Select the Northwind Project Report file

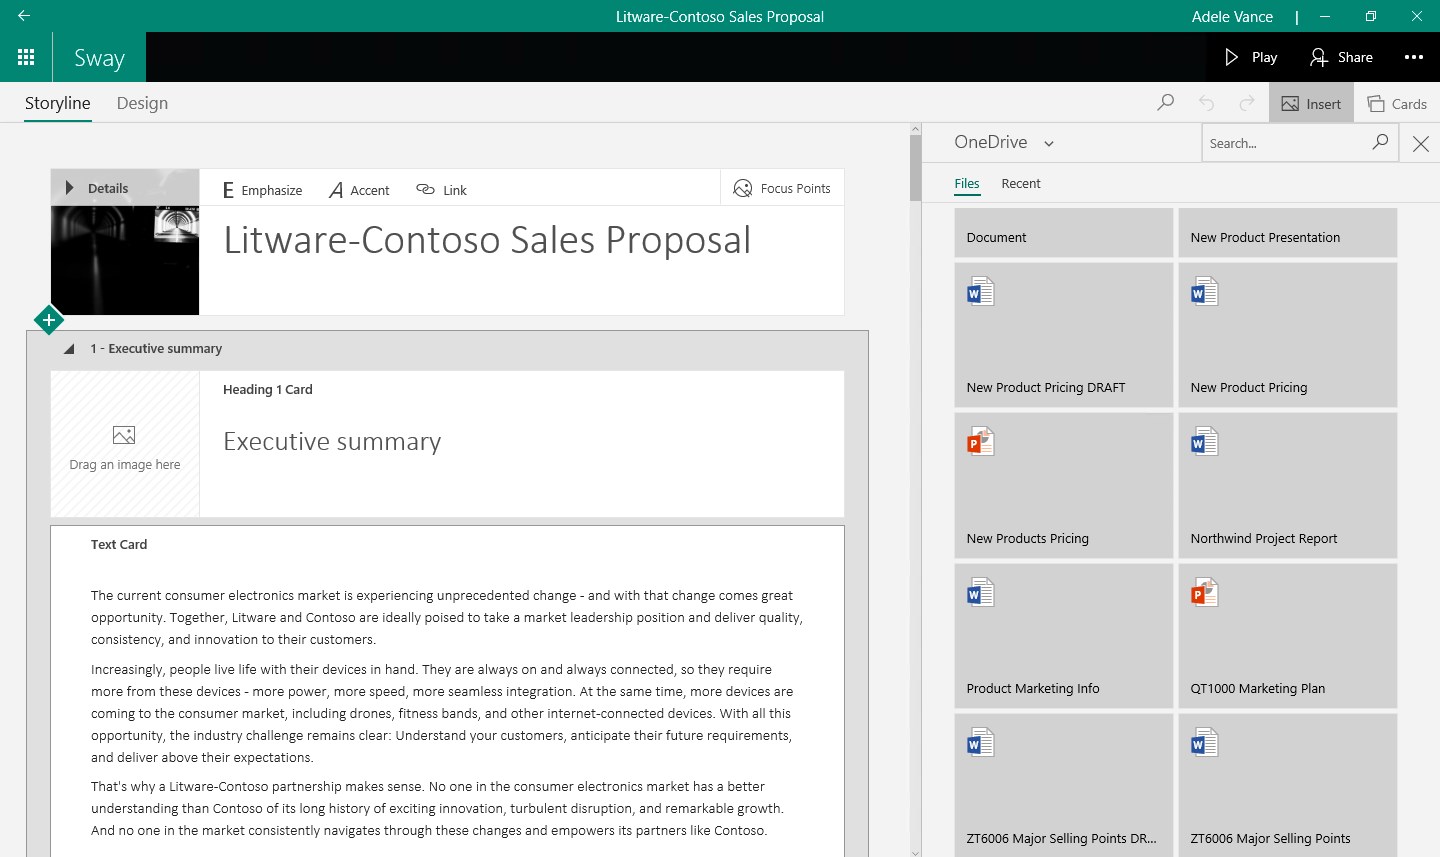(1287, 486)
